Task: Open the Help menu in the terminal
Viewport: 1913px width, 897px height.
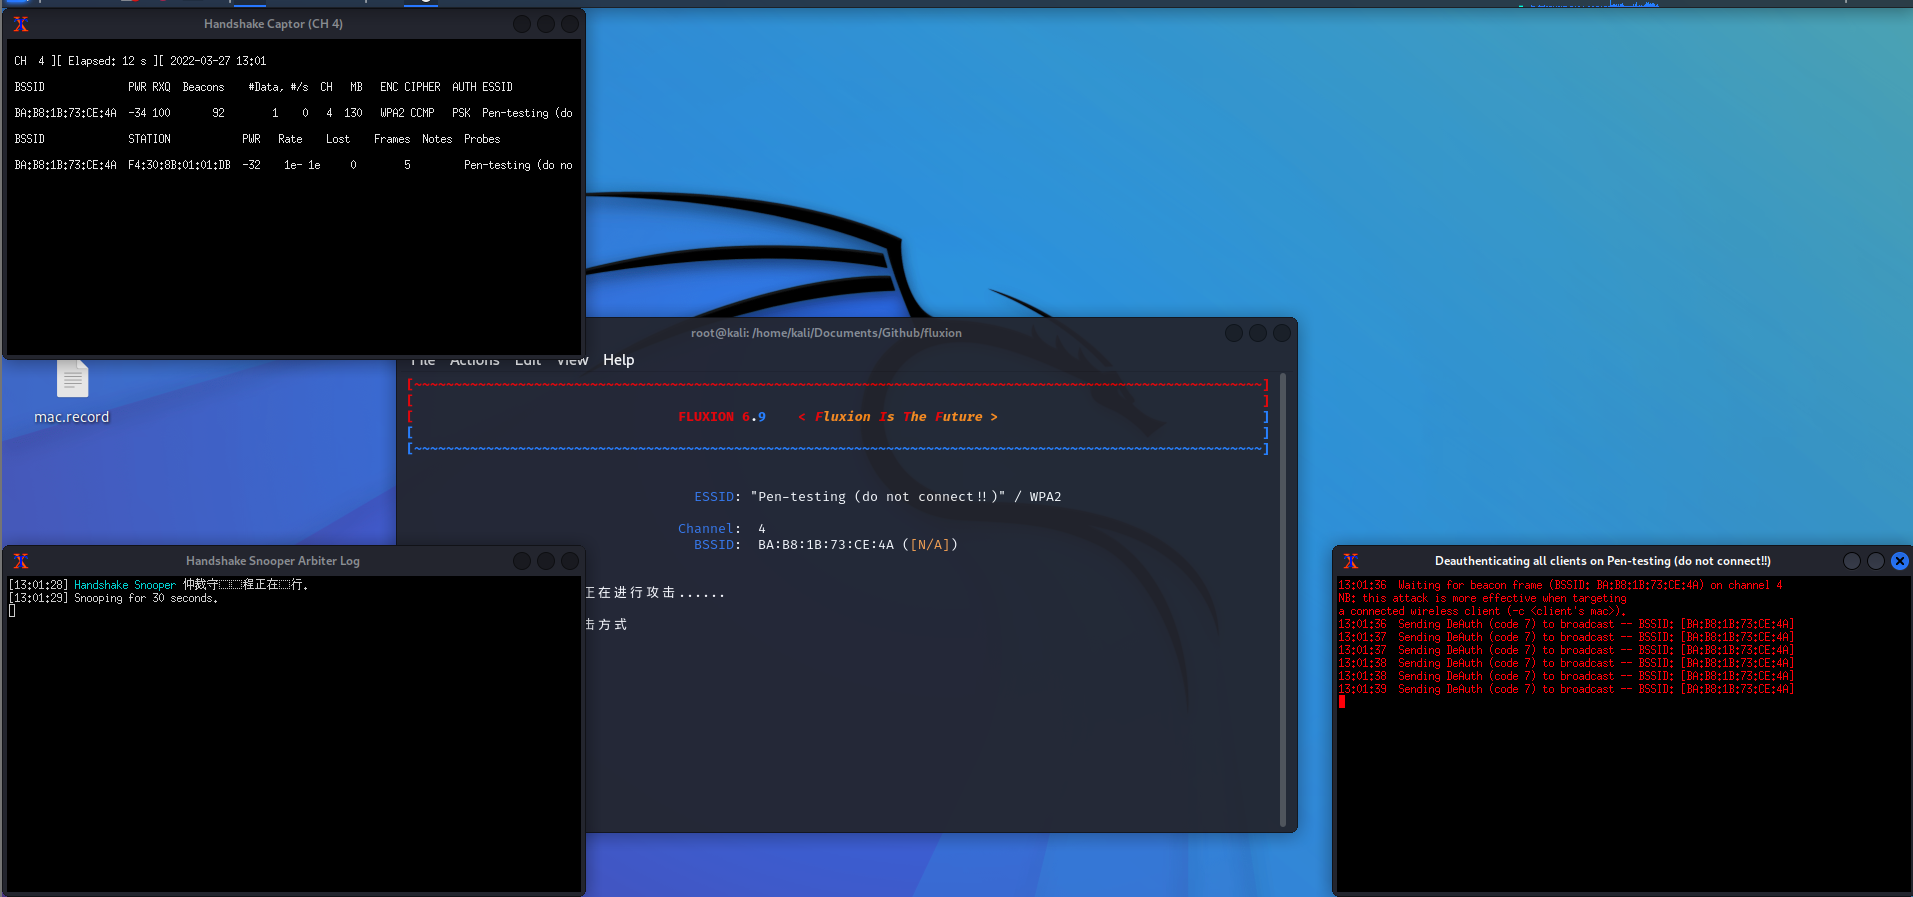Action: (618, 360)
